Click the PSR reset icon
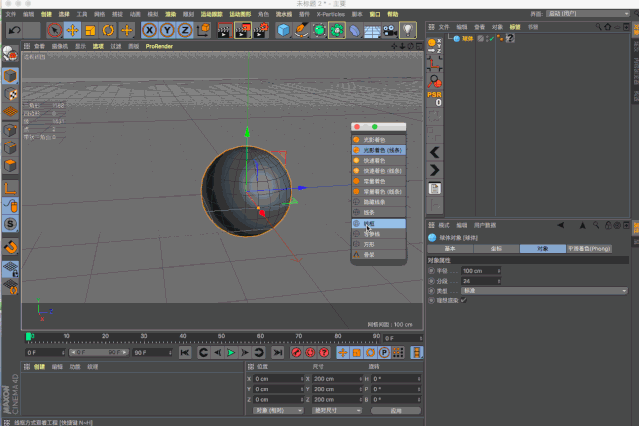639x426 pixels. (x=434, y=98)
